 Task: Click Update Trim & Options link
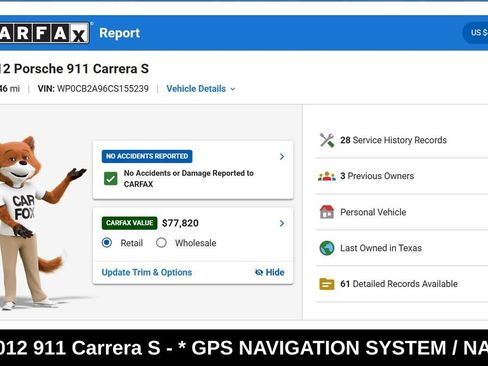pyautogui.click(x=147, y=272)
